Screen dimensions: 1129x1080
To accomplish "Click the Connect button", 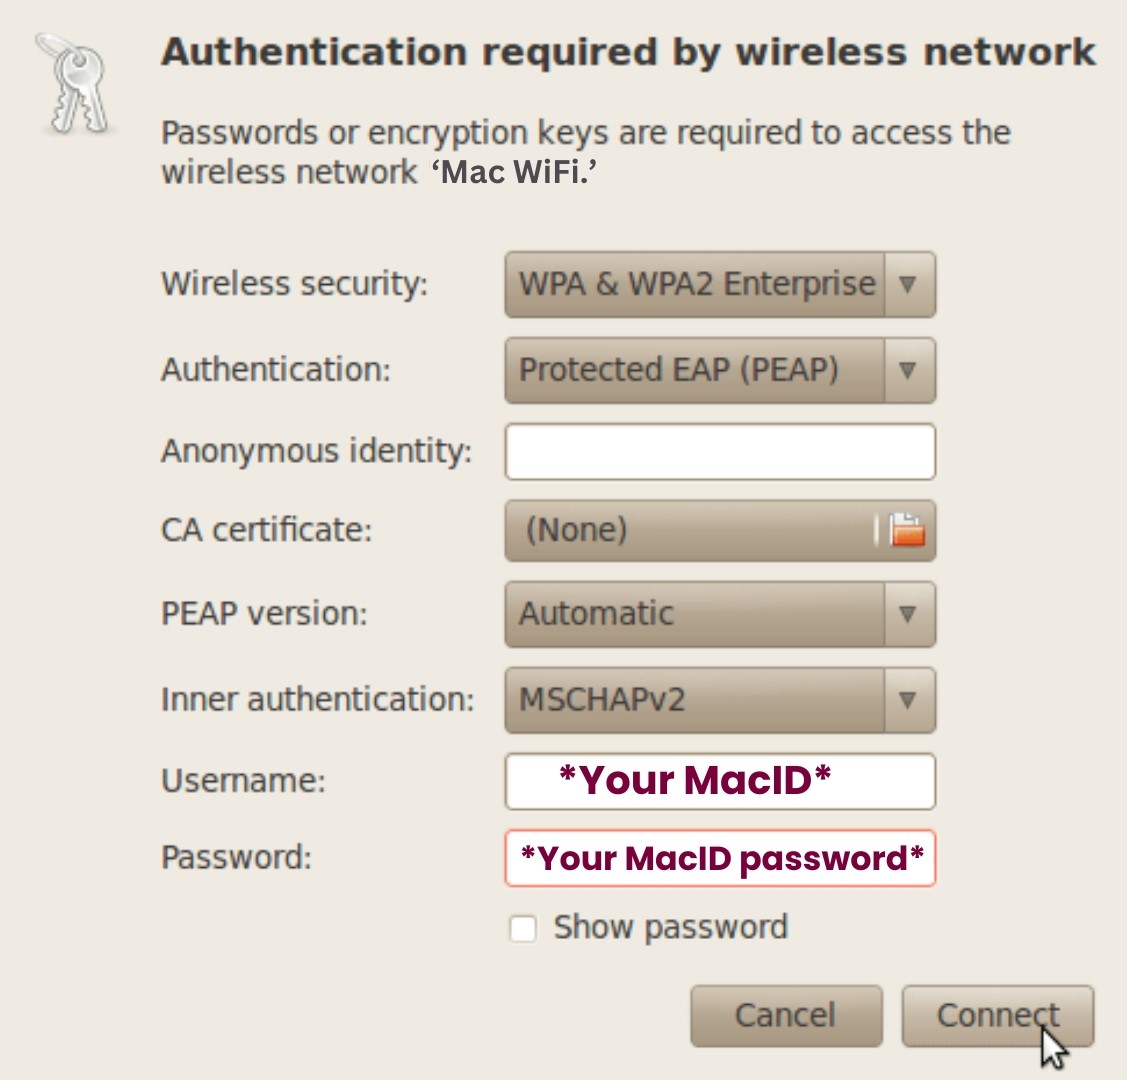I will point(997,1016).
